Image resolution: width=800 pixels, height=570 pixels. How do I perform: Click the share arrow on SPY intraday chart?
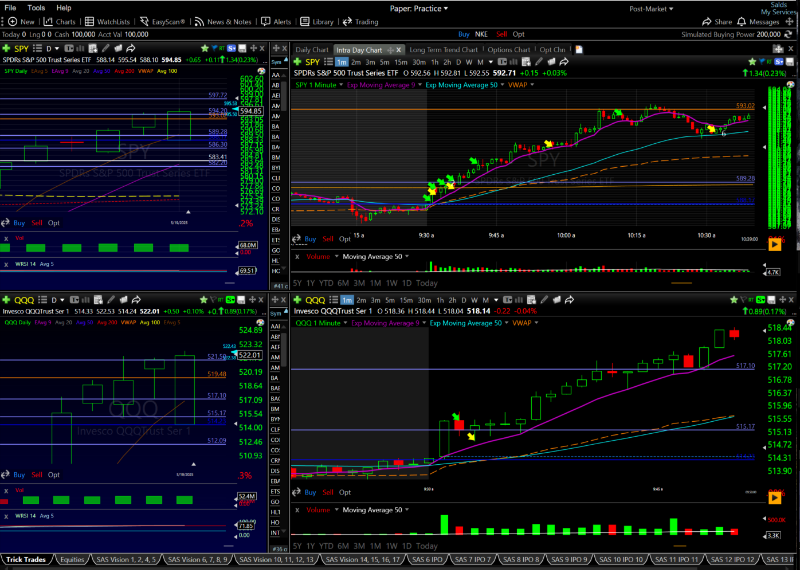[x=564, y=62]
